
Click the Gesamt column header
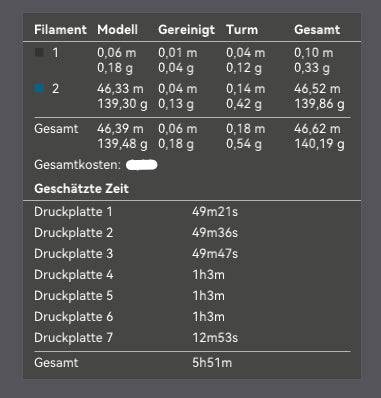coord(317,29)
